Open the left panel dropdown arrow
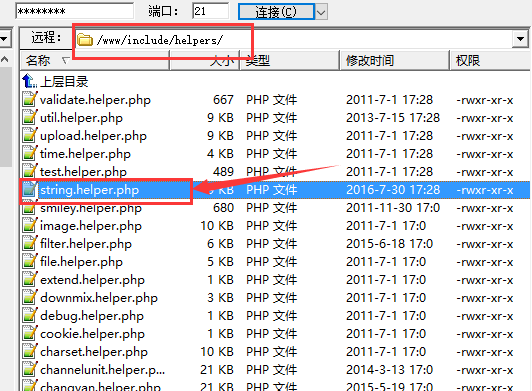 coord(5,39)
